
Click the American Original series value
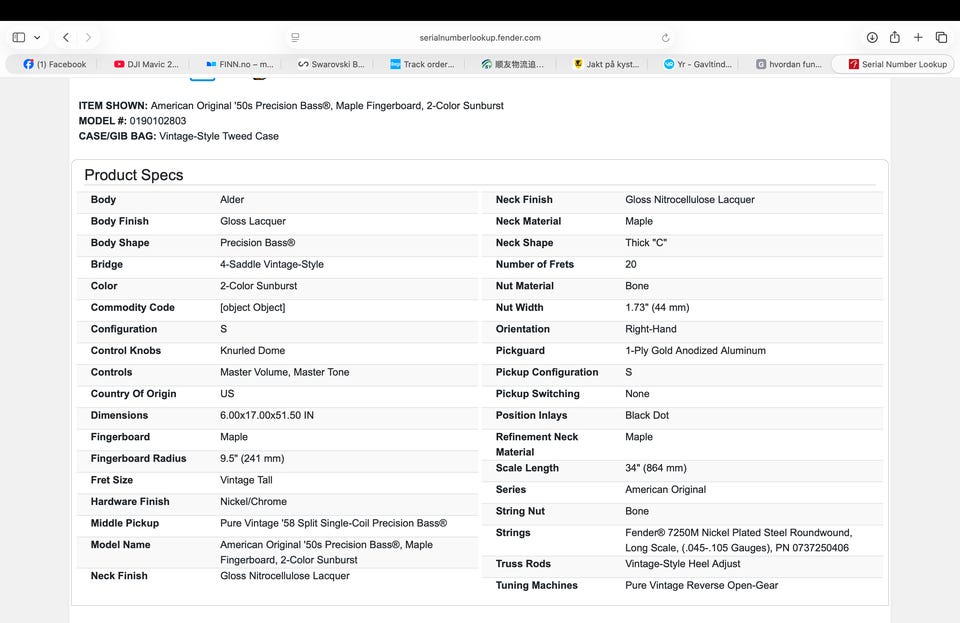(666, 490)
